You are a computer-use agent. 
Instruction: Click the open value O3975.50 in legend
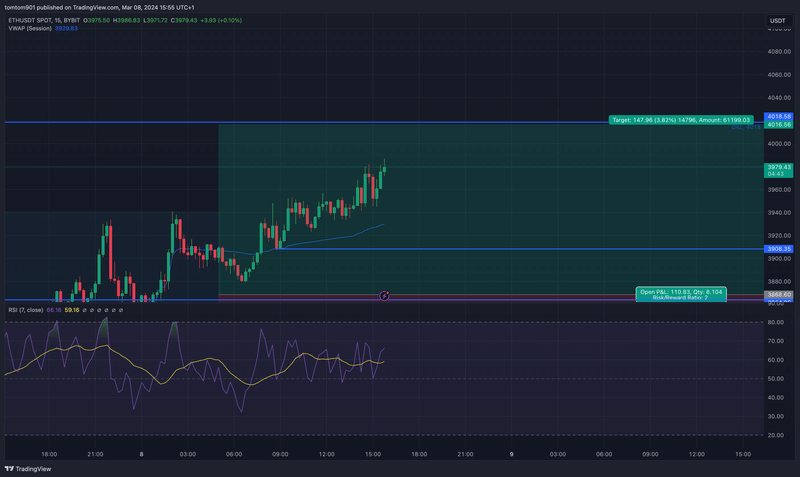click(96, 20)
